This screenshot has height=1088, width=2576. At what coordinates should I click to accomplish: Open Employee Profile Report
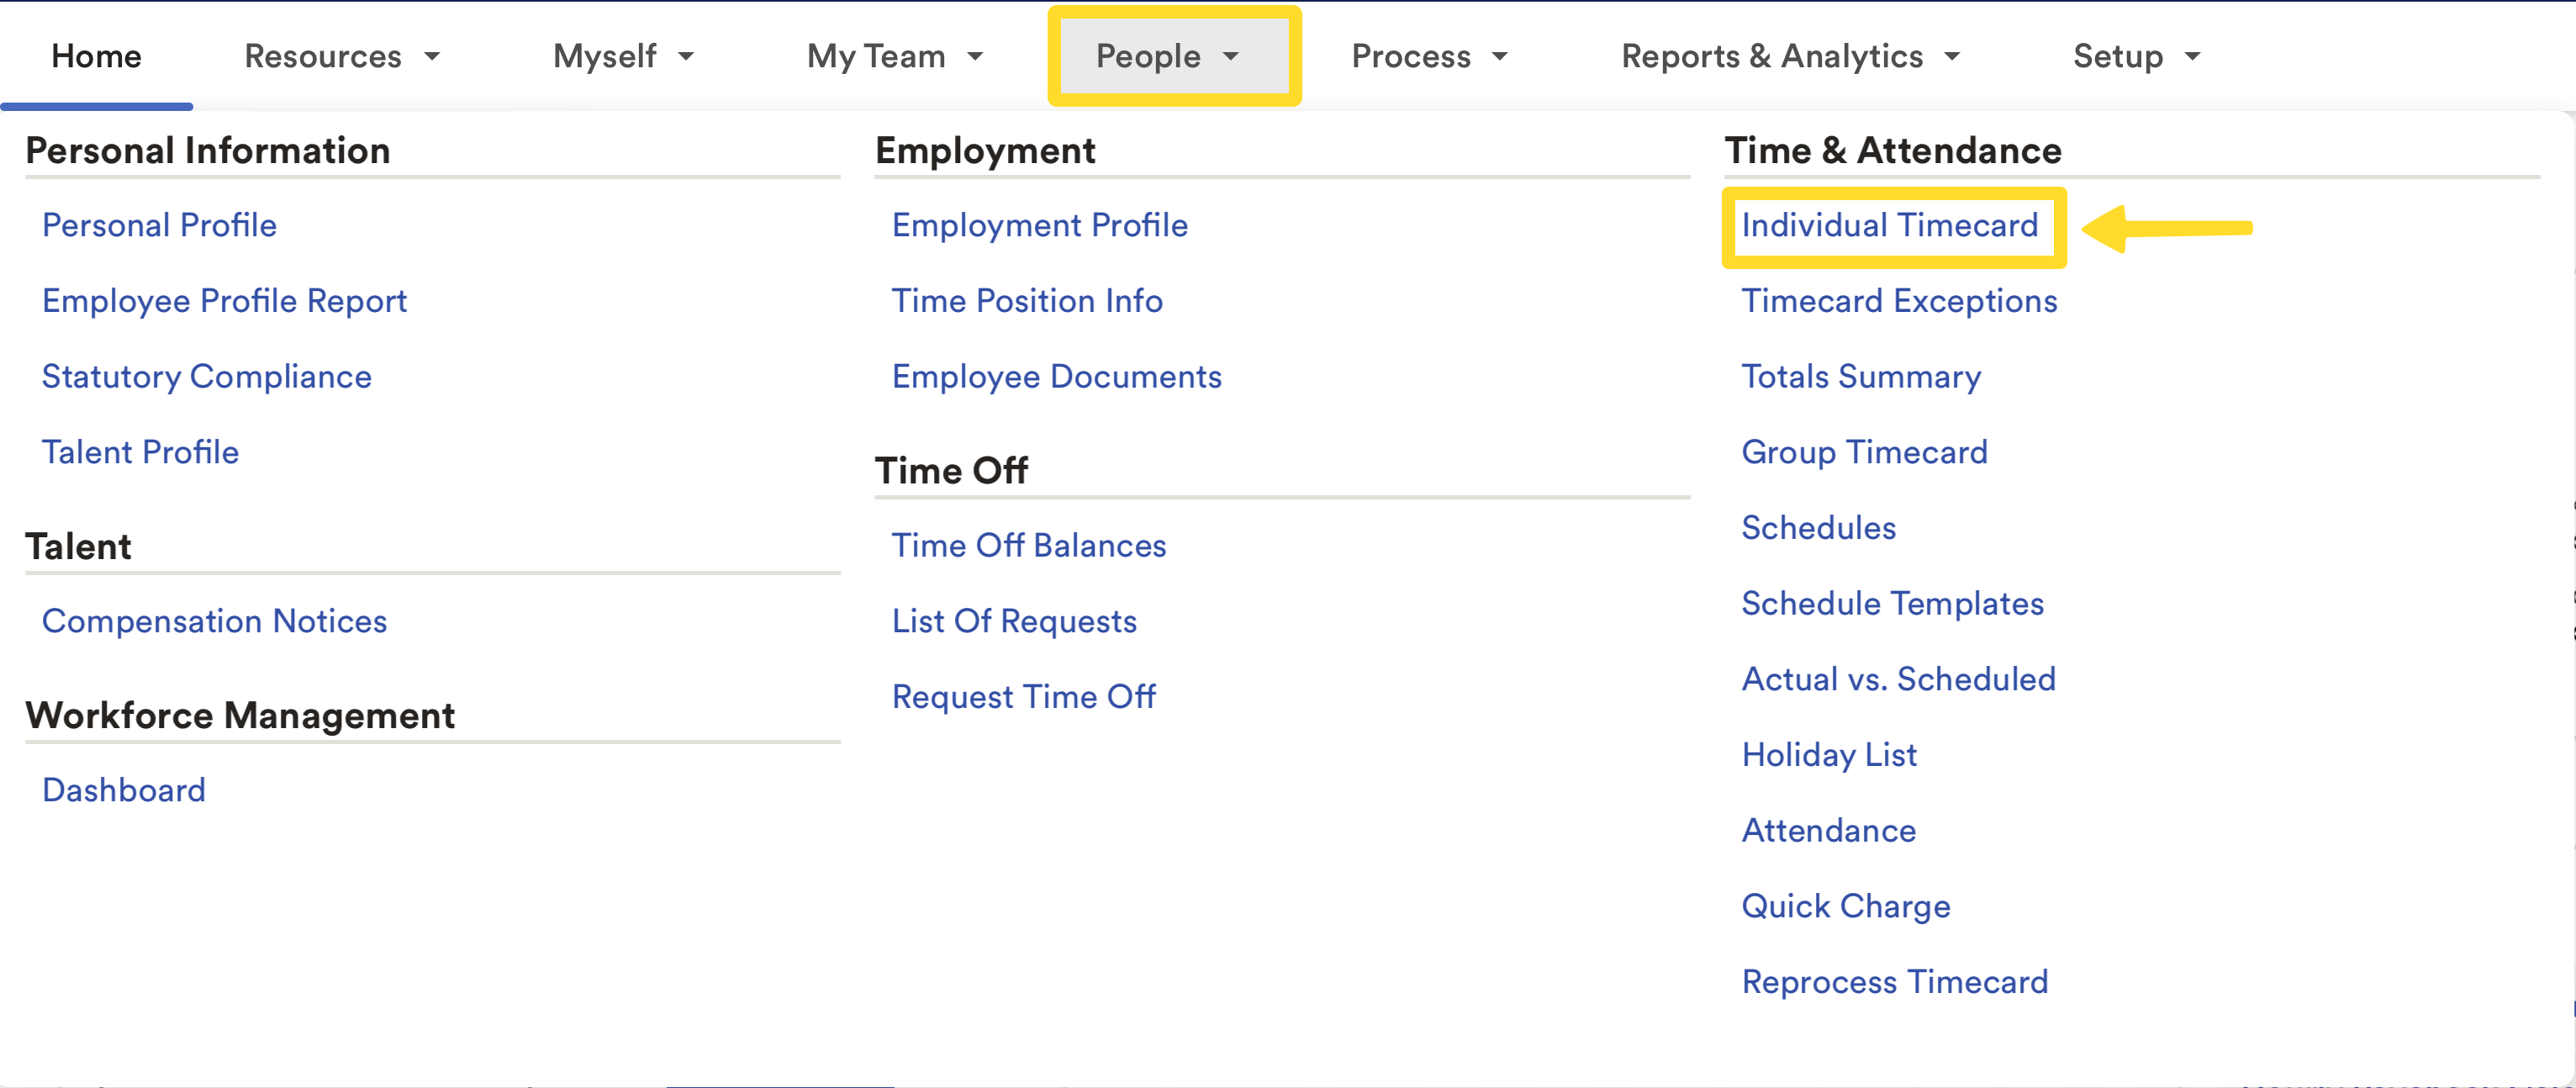224,301
